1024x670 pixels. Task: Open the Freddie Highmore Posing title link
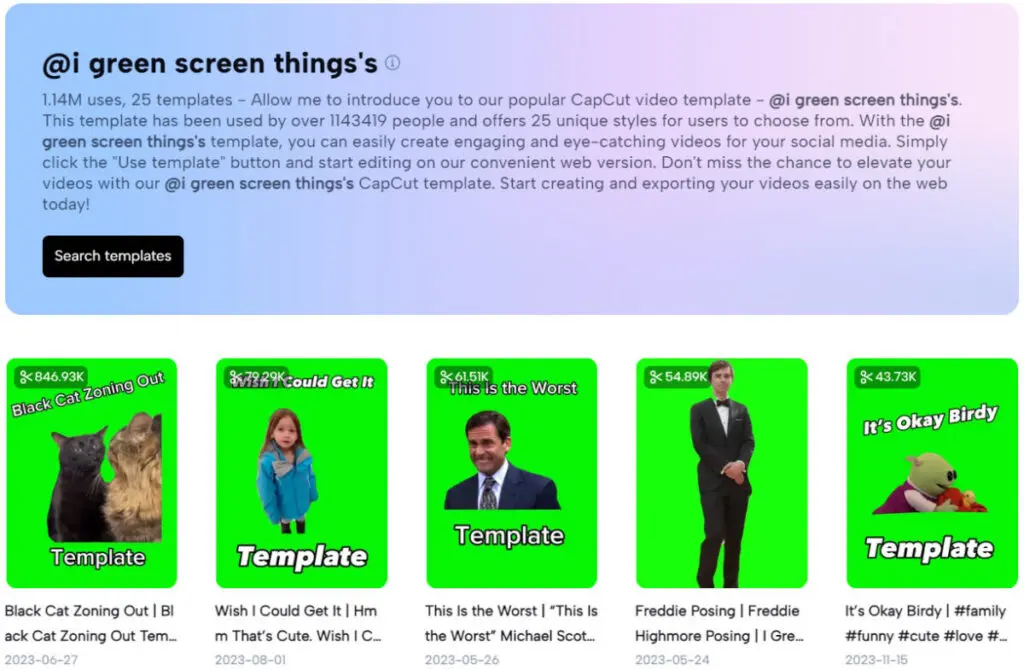(x=719, y=623)
